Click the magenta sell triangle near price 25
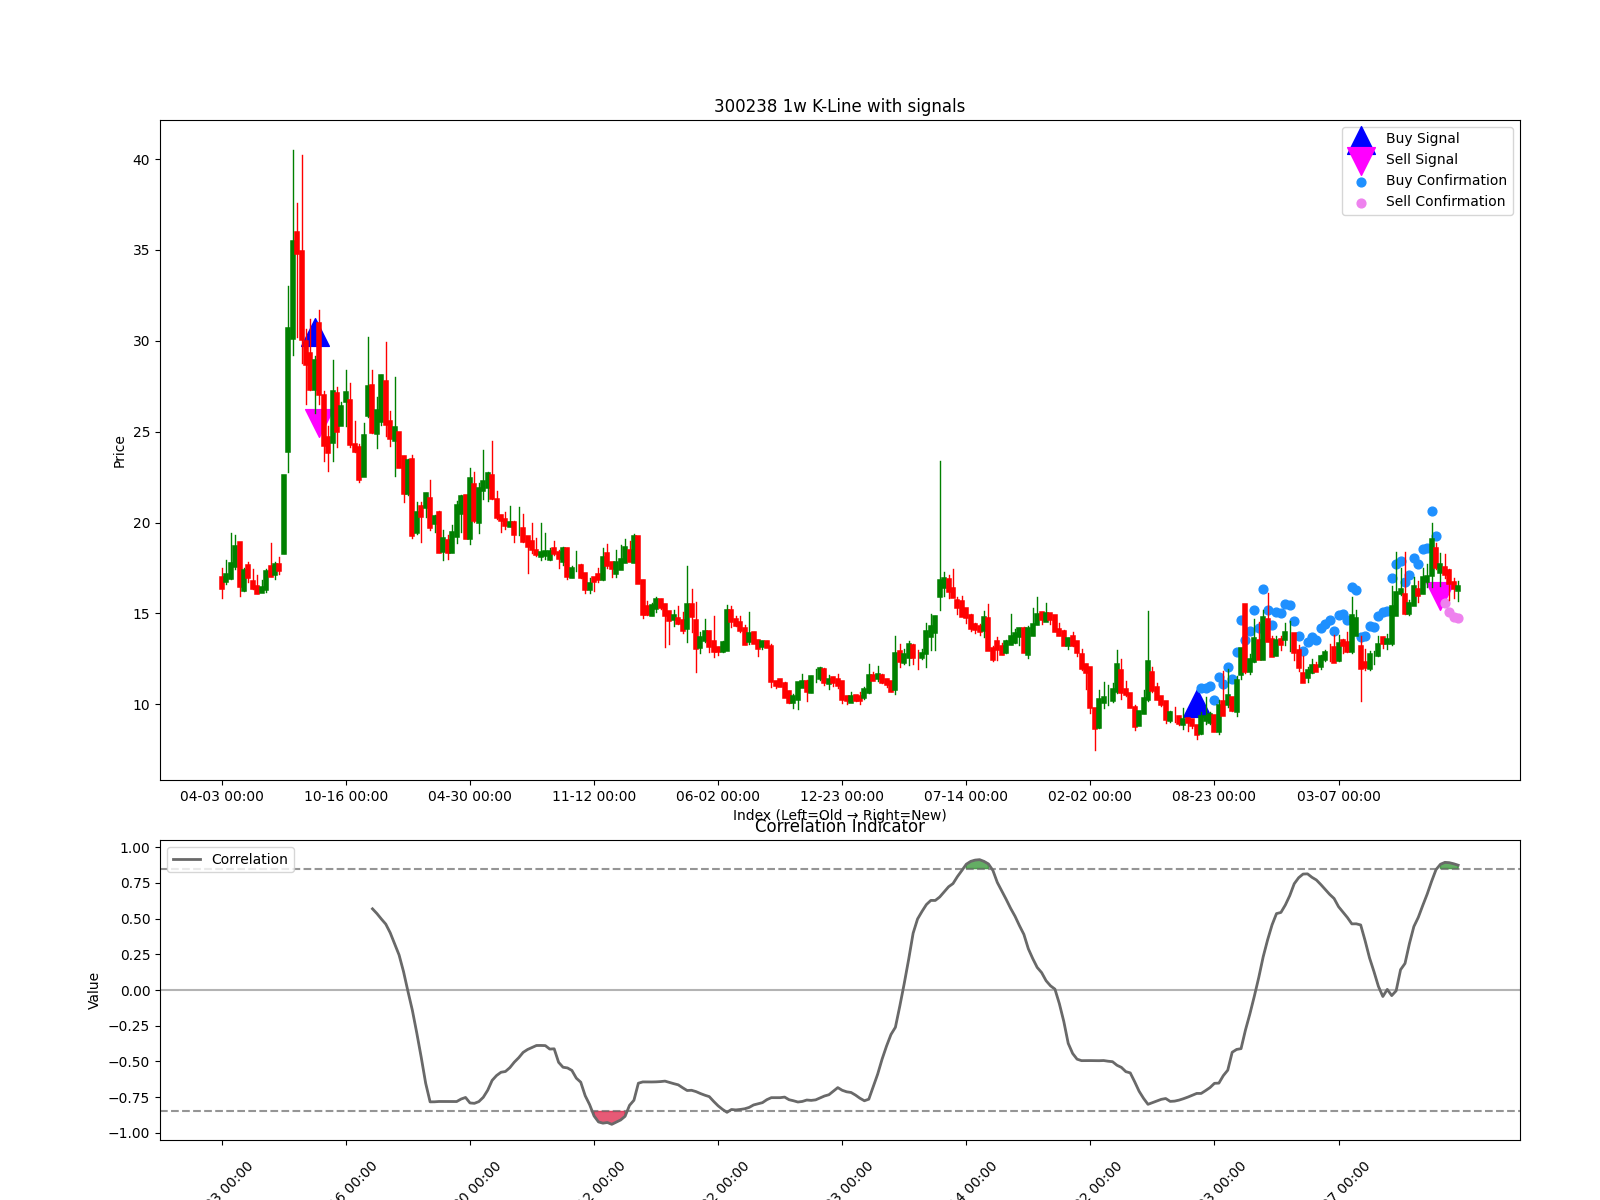1600x1200 pixels. pos(319,423)
